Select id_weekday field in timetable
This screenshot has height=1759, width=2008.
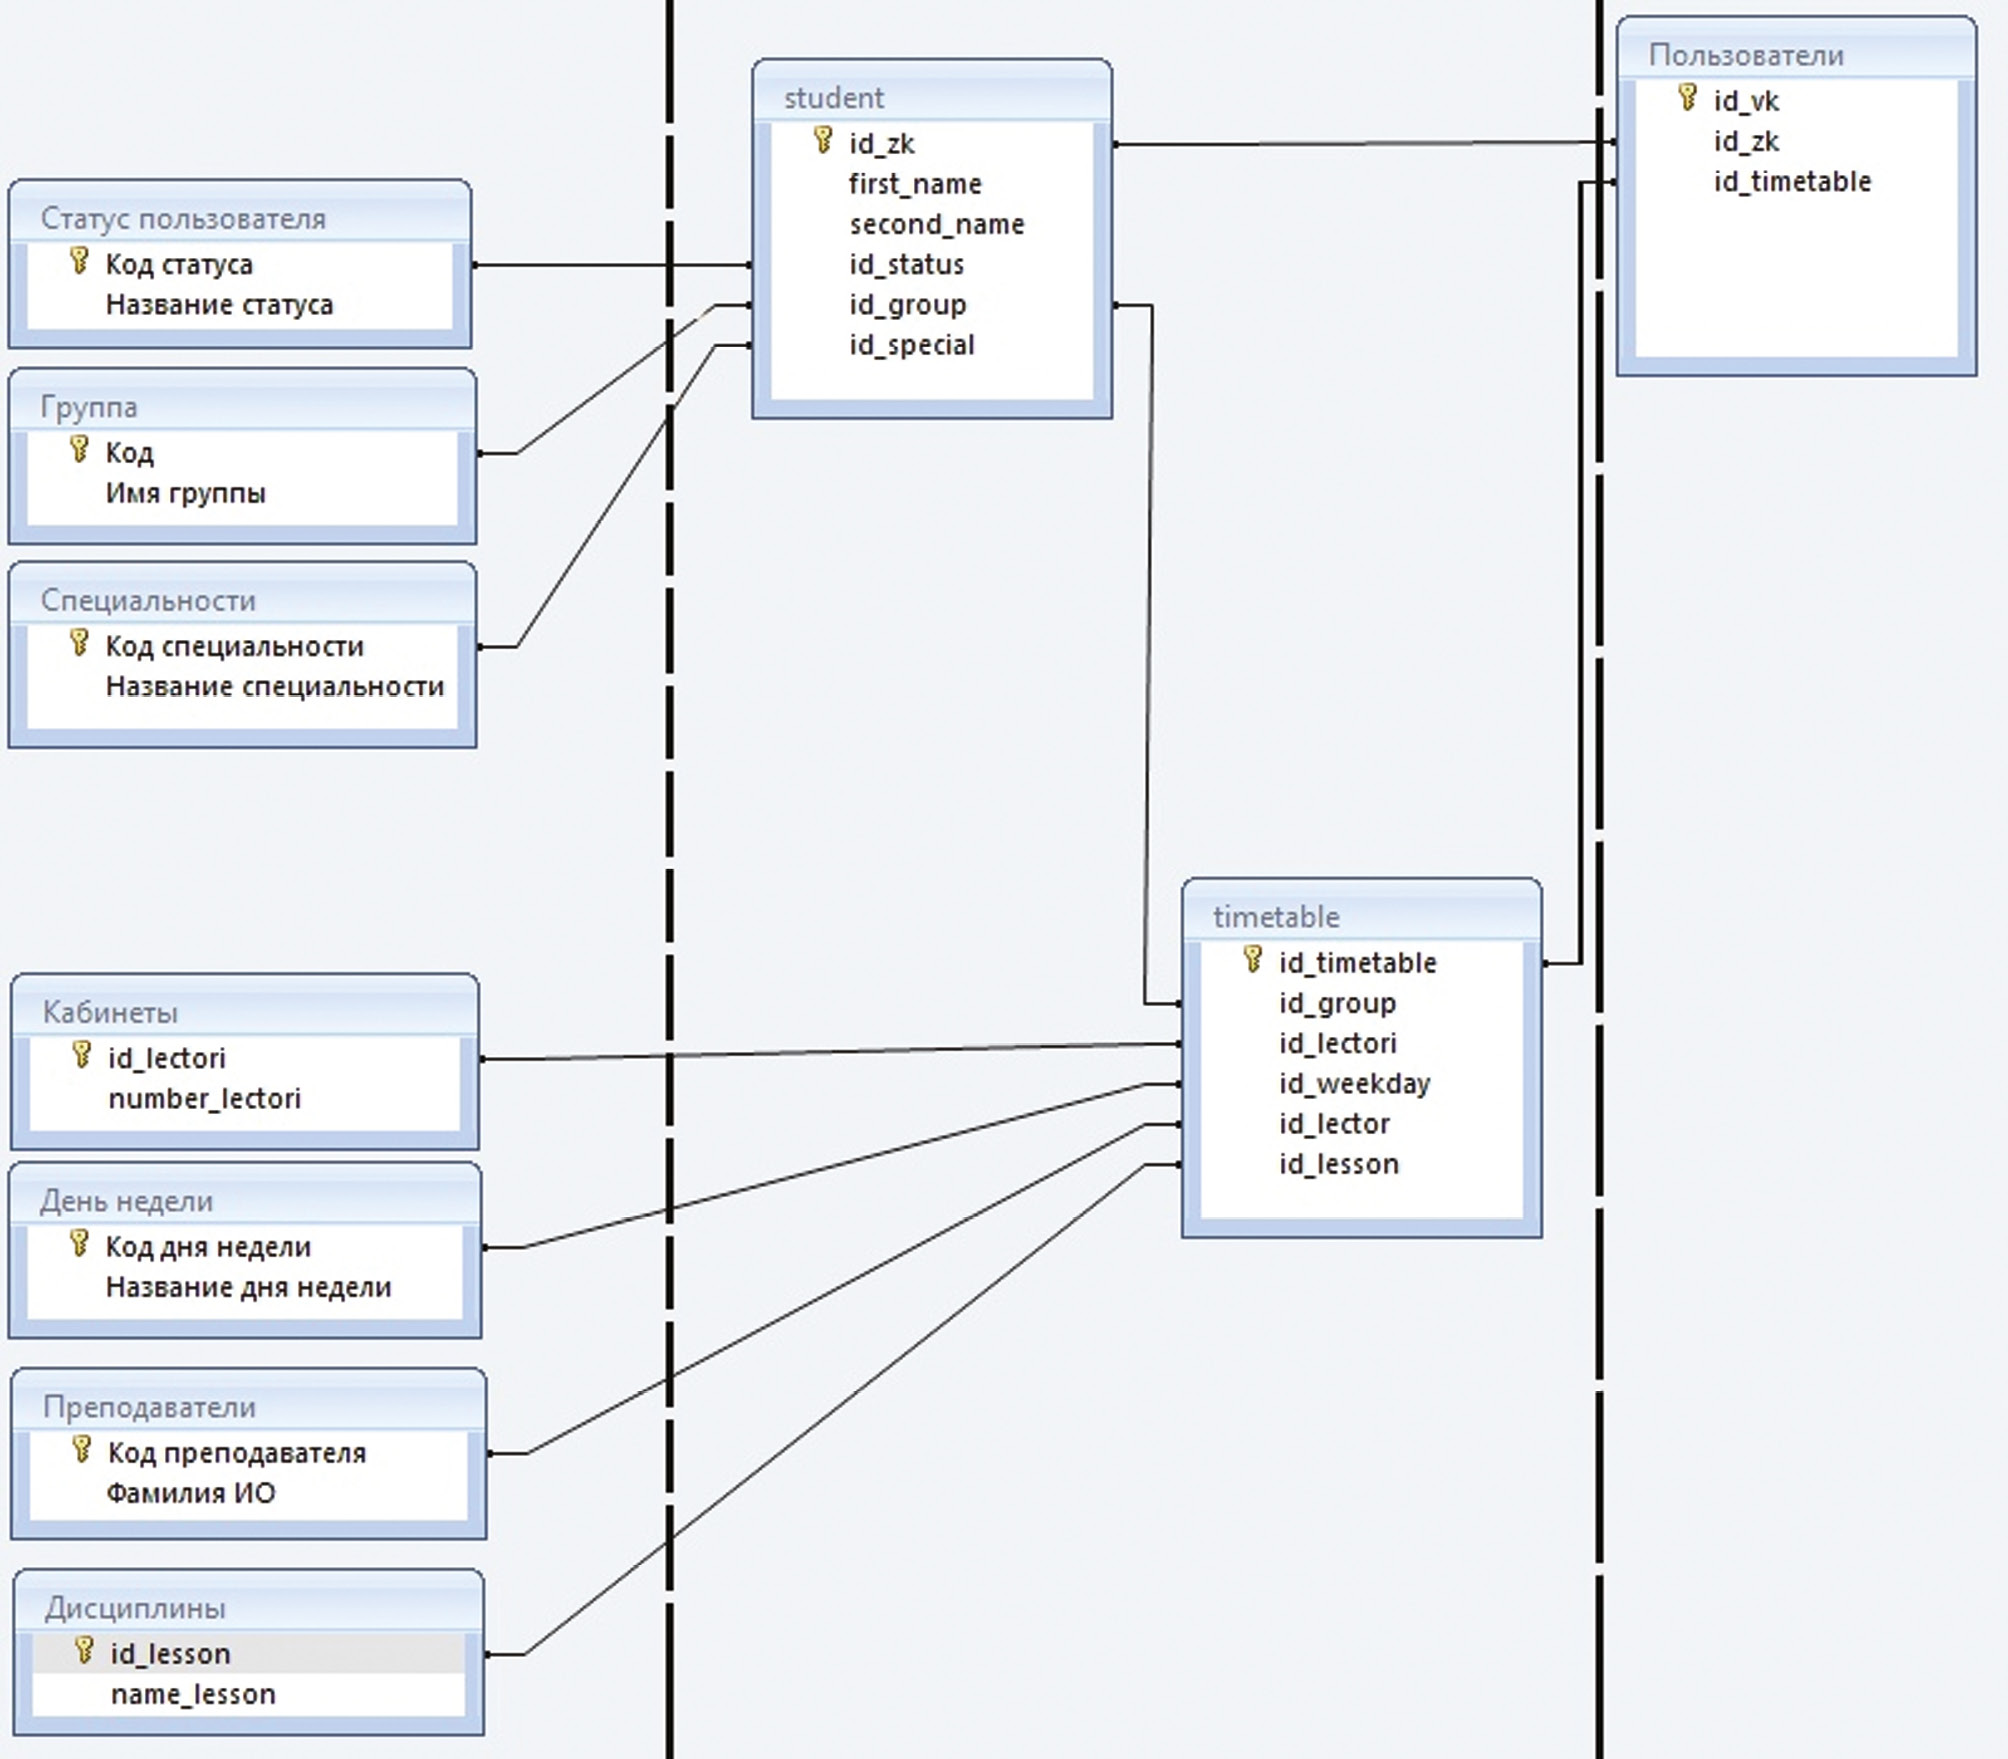(1354, 1084)
